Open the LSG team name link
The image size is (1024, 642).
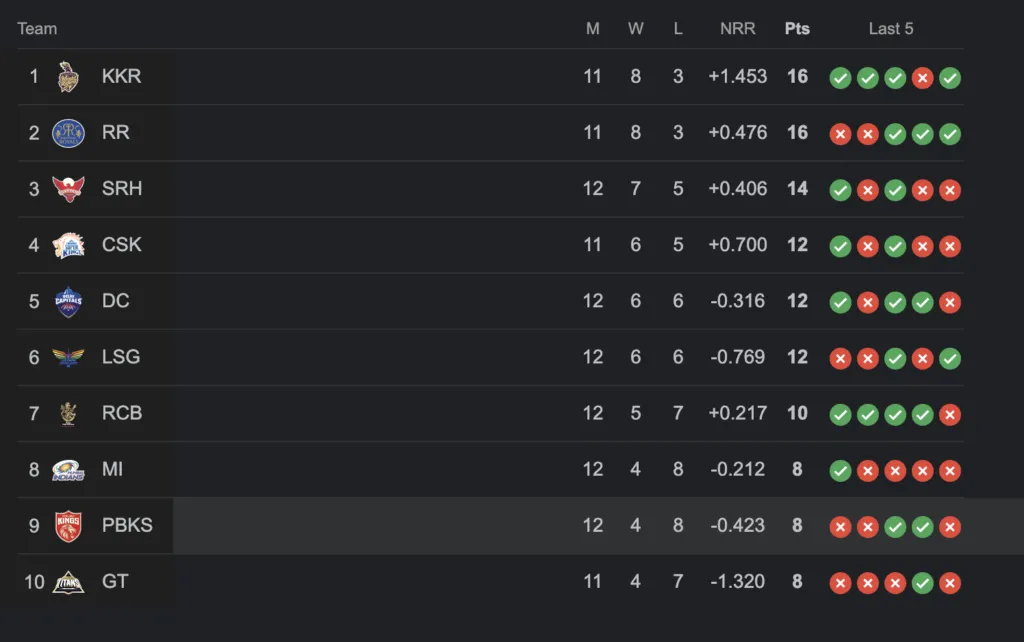pyautogui.click(x=121, y=357)
